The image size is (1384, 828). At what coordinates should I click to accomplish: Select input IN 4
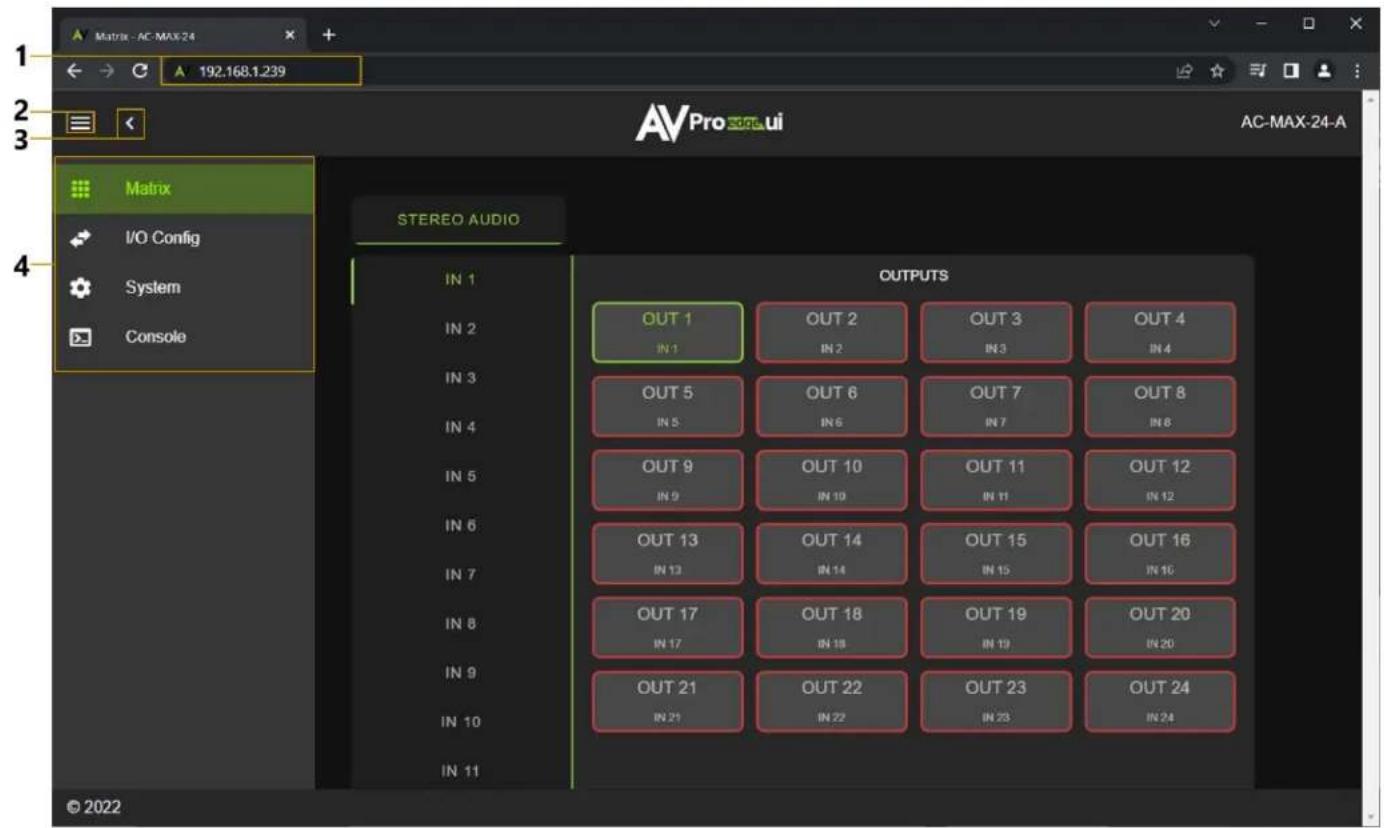460,427
